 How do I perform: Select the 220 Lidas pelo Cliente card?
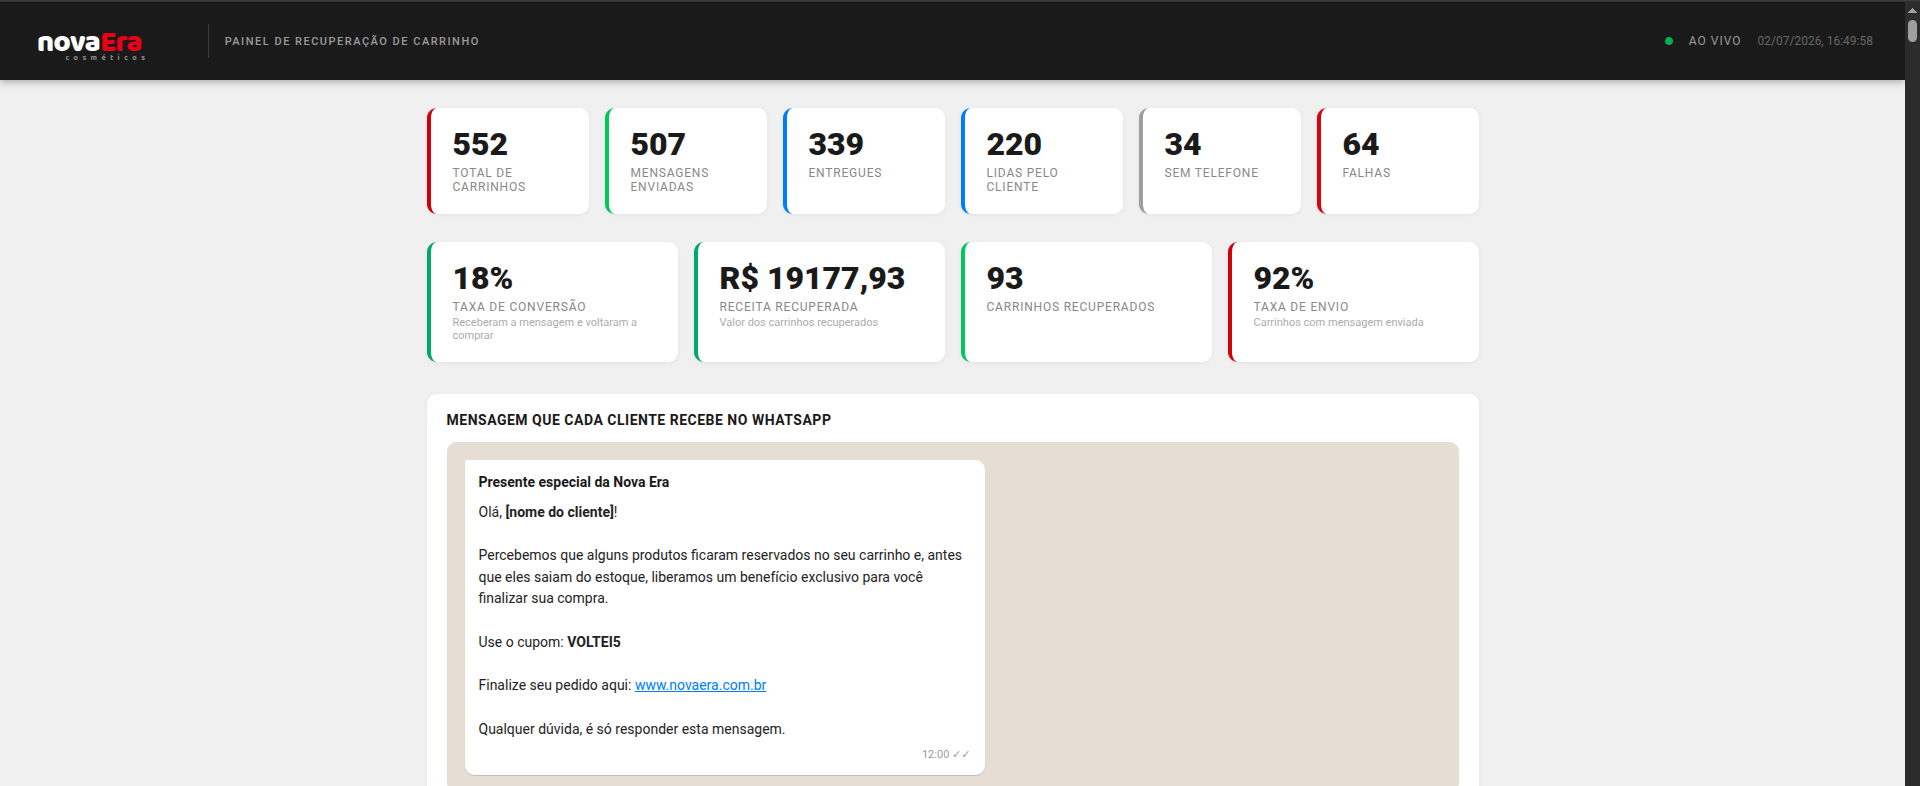1042,161
